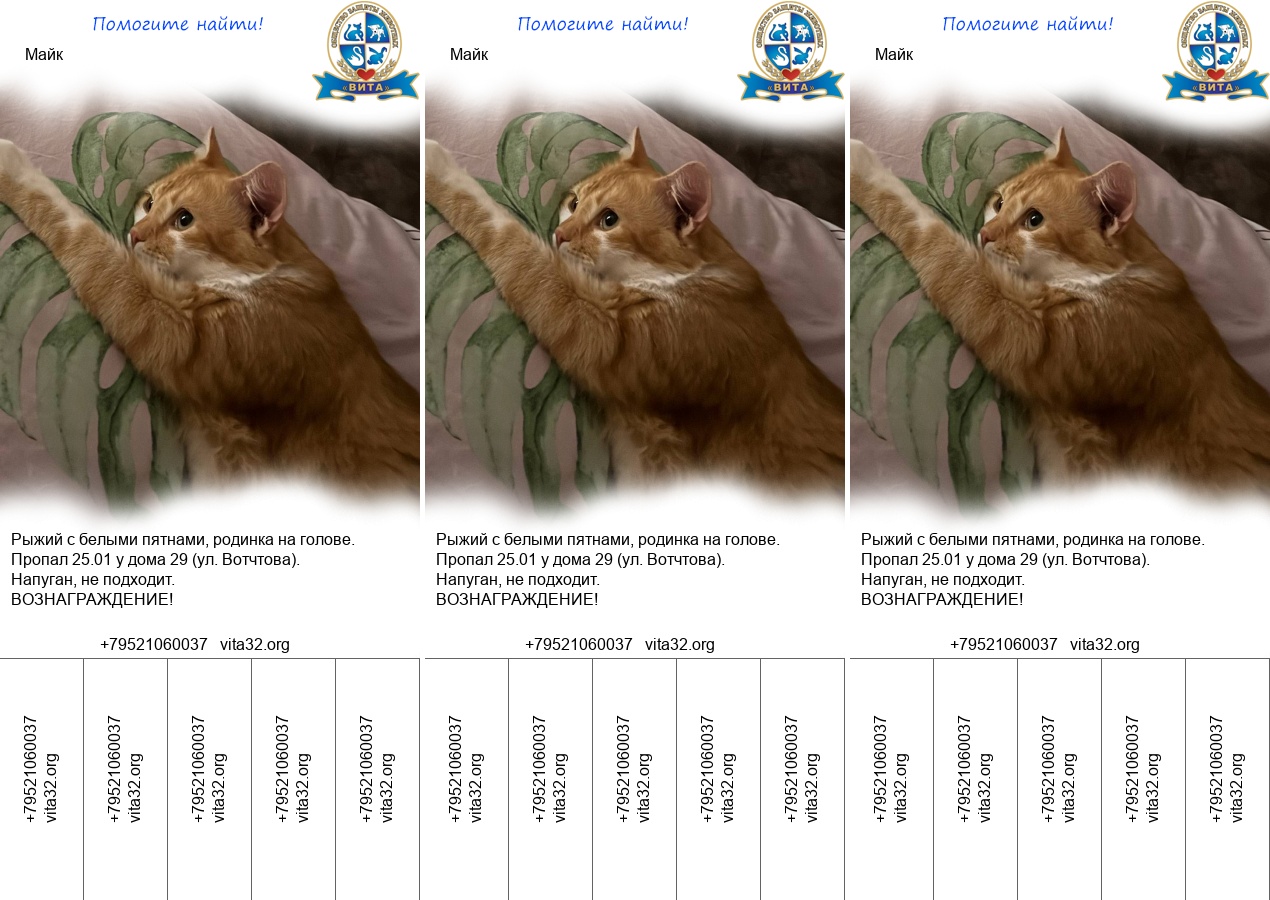Click the Vita logo on the right flyer

point(1215,52)
